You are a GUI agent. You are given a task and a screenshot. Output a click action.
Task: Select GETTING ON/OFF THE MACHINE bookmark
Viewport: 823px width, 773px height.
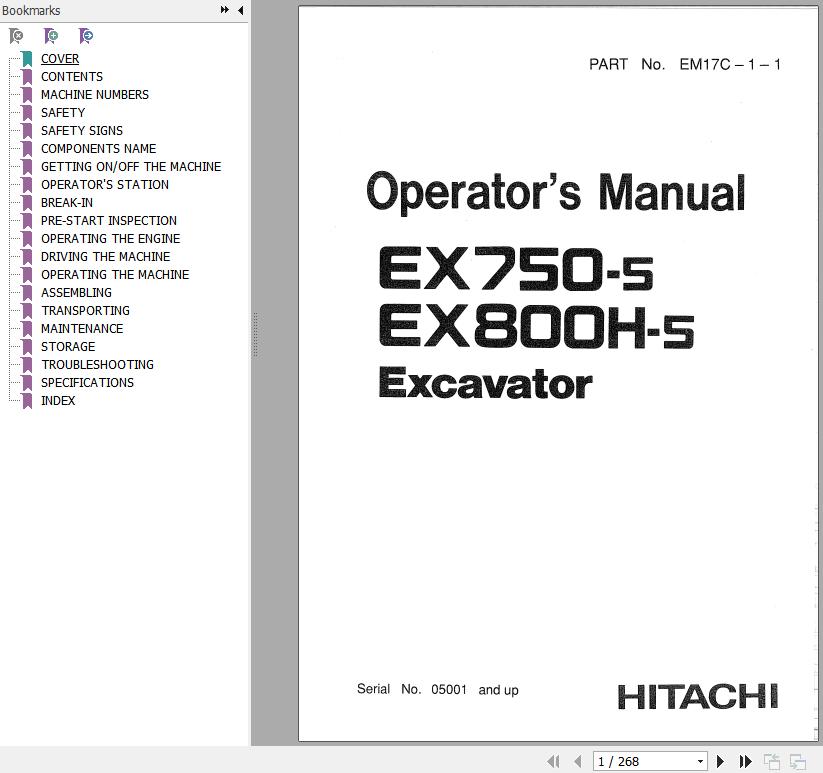[x=131, y=167]
